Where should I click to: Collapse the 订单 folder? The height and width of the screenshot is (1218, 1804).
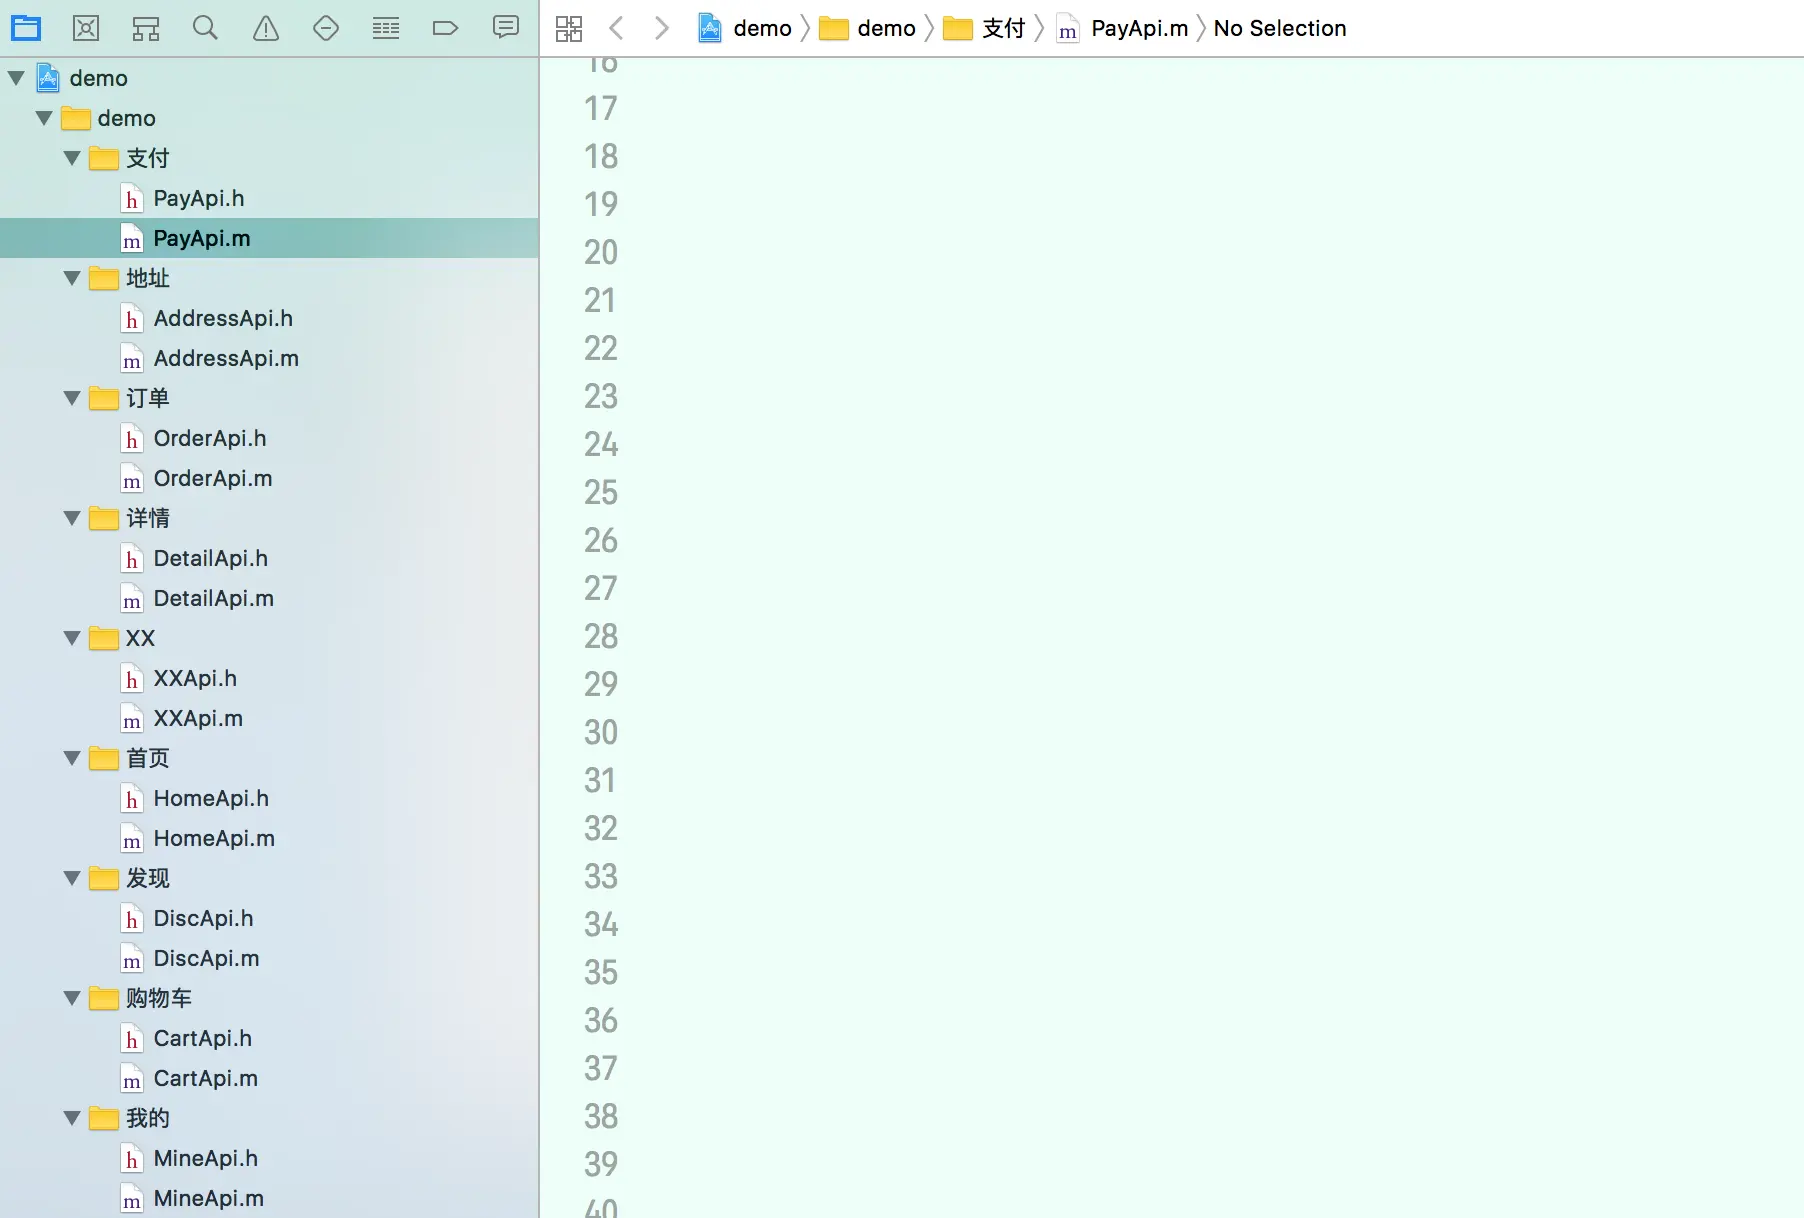pos(72,398)
